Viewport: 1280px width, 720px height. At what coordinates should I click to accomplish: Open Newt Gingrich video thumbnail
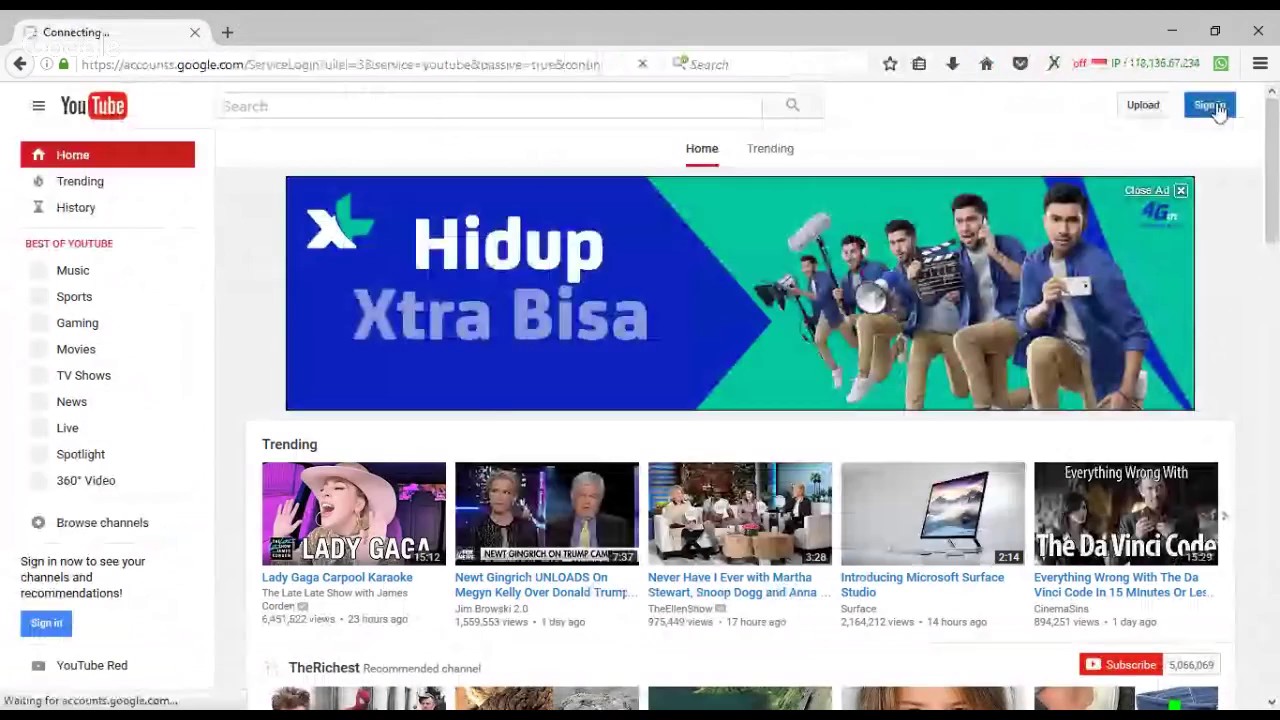547,513
